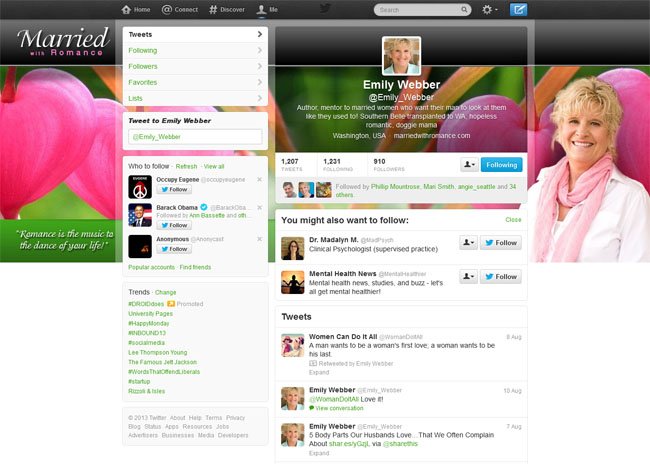650x464 pixels.
Task: Follow Dr. Madalyn M.
Action: point(501,243)
